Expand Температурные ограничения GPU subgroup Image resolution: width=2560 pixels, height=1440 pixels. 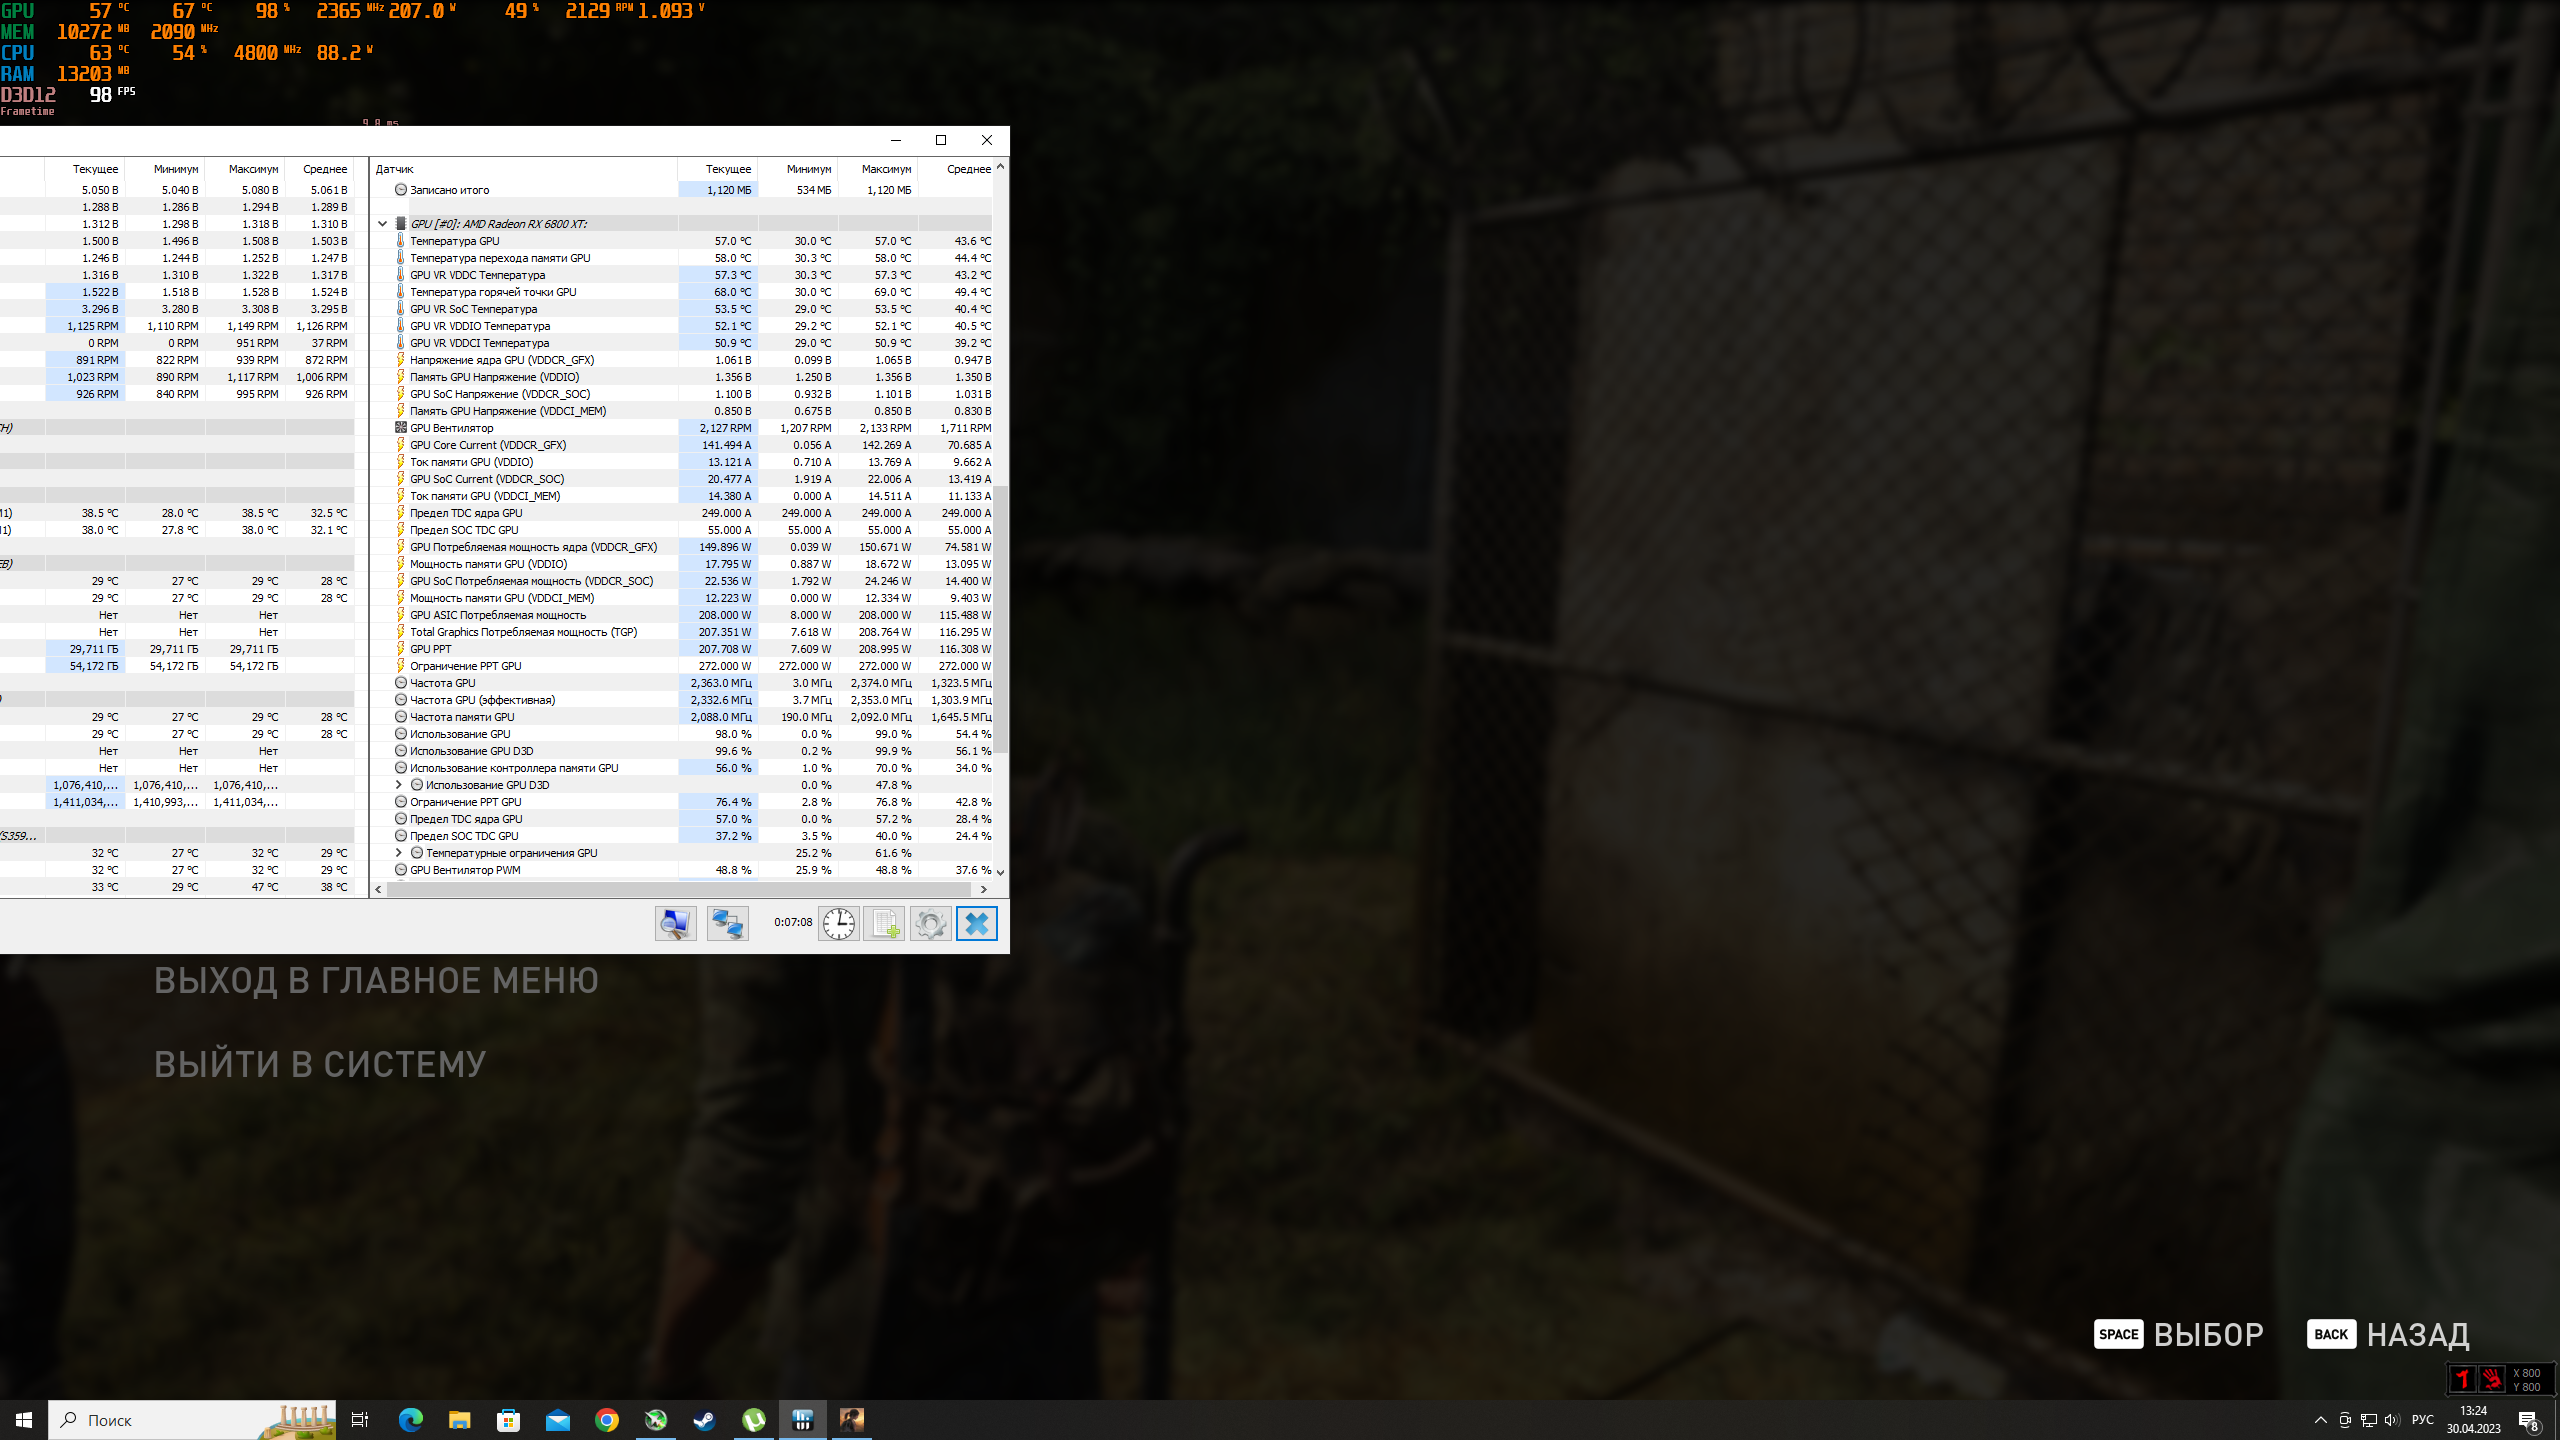tap(398, 853)
